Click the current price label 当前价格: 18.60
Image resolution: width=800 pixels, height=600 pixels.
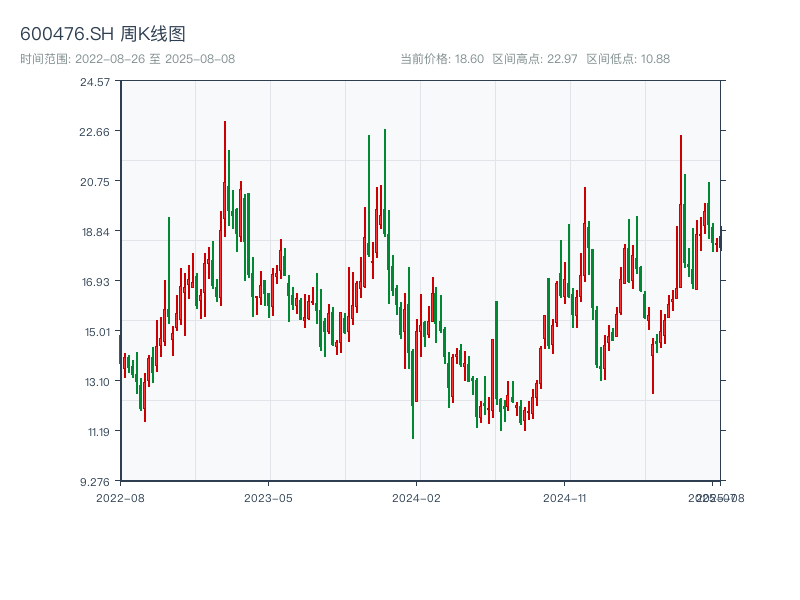click(442, 59)
